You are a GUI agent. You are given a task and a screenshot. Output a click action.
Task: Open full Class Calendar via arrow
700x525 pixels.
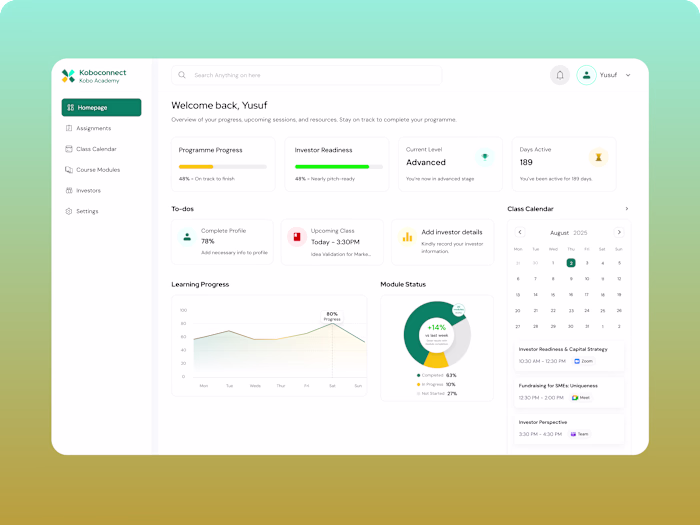(x=627, y=208)
